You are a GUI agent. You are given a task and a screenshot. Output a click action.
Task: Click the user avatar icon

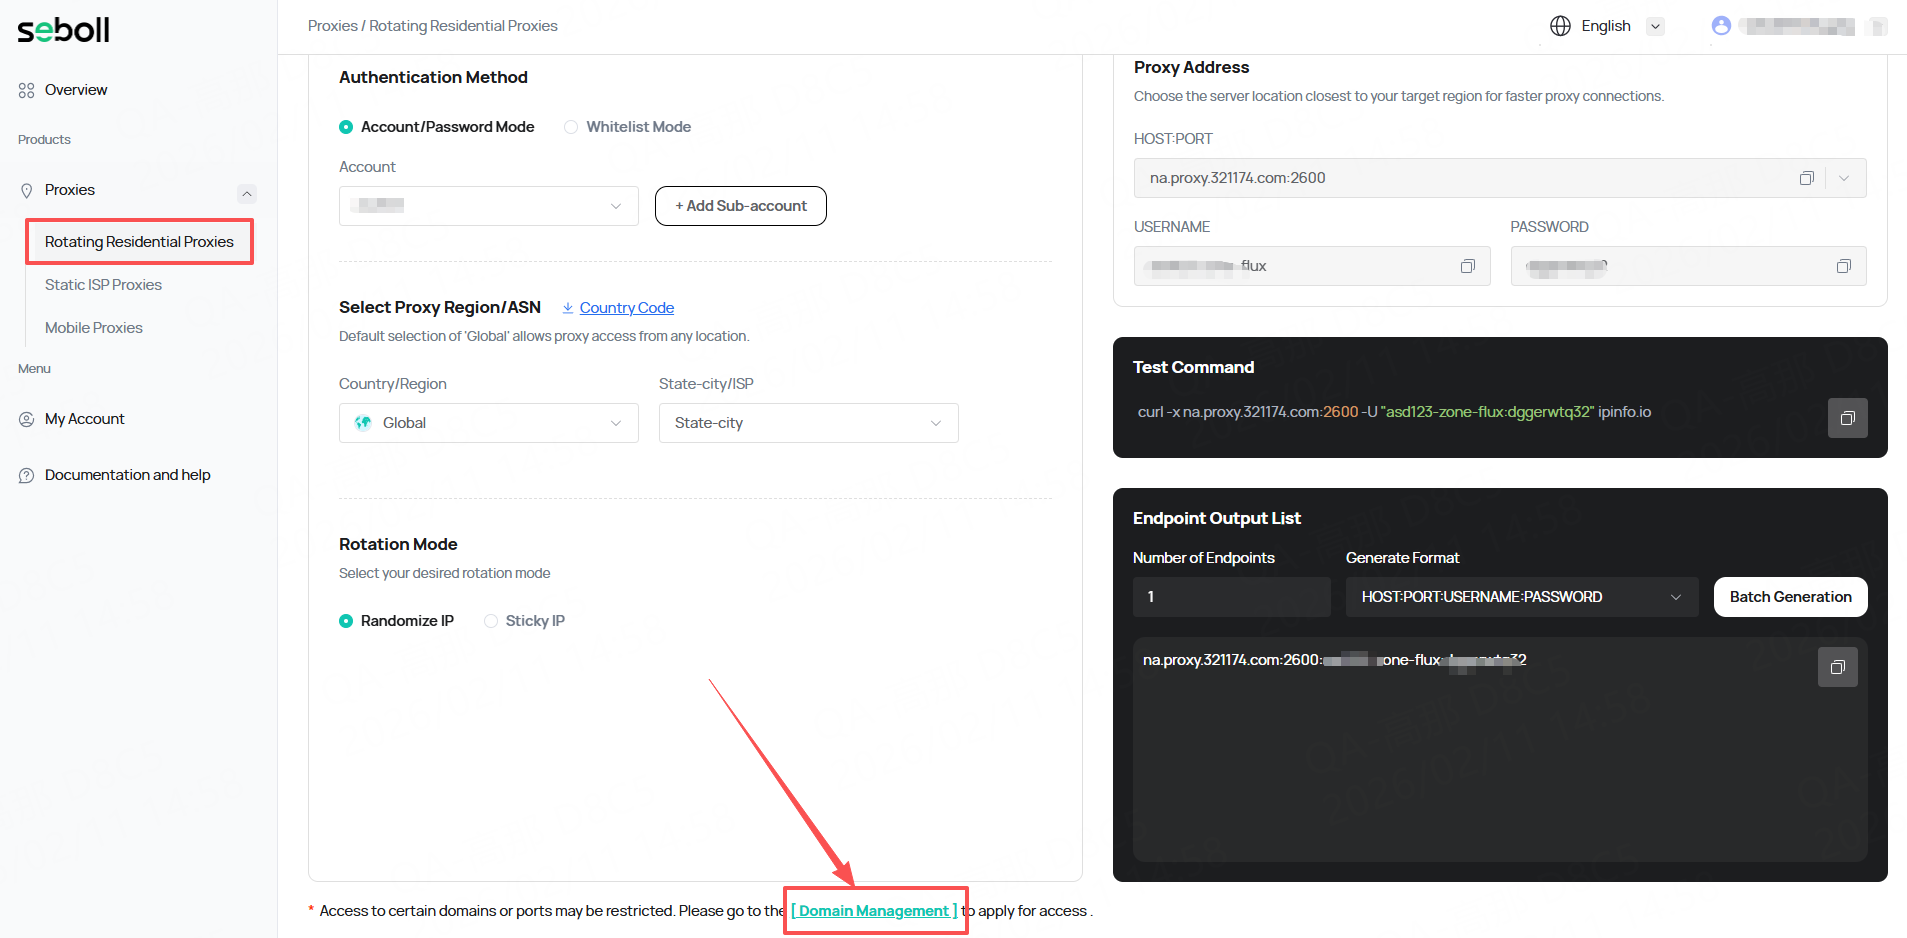coord(1720,26)
